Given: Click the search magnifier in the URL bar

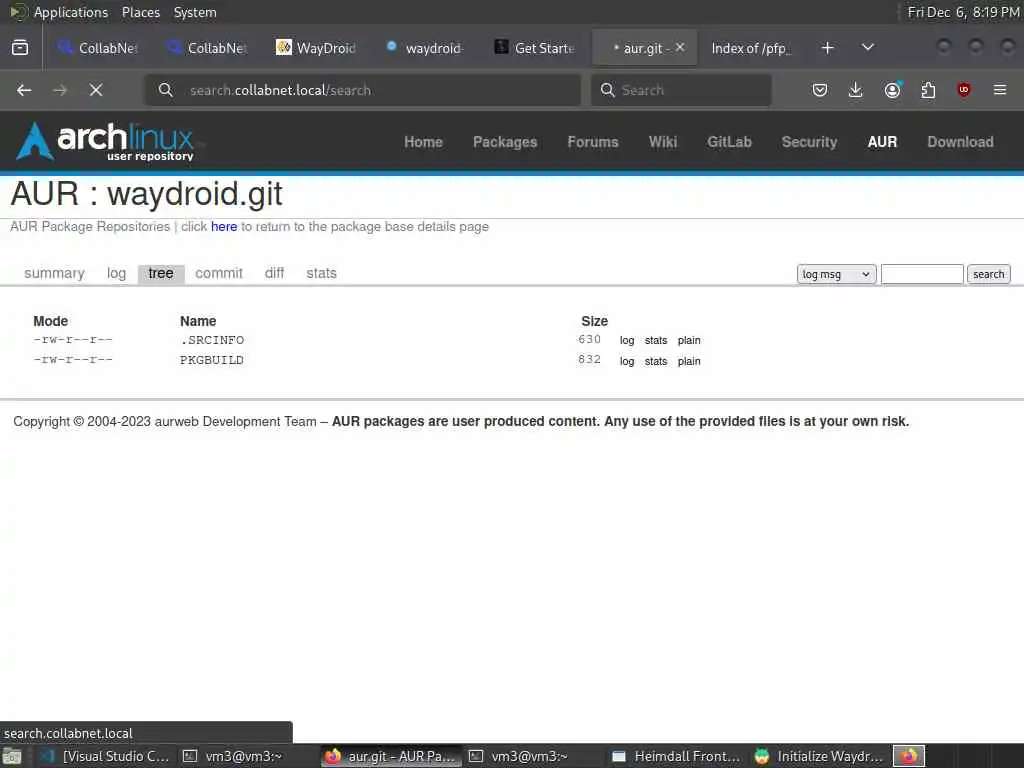Looking at the screenshot, I should [166, 90].
